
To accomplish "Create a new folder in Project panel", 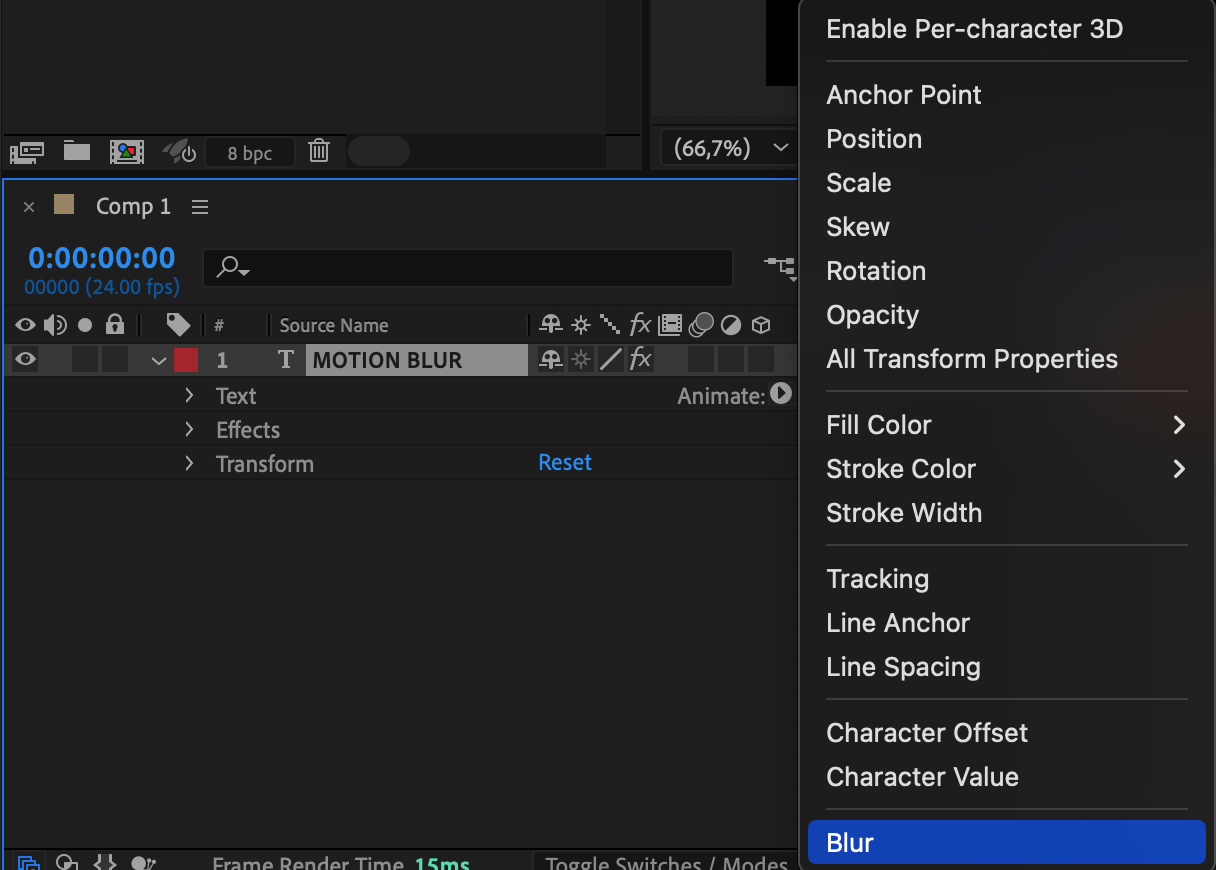I will pos(77,152).
